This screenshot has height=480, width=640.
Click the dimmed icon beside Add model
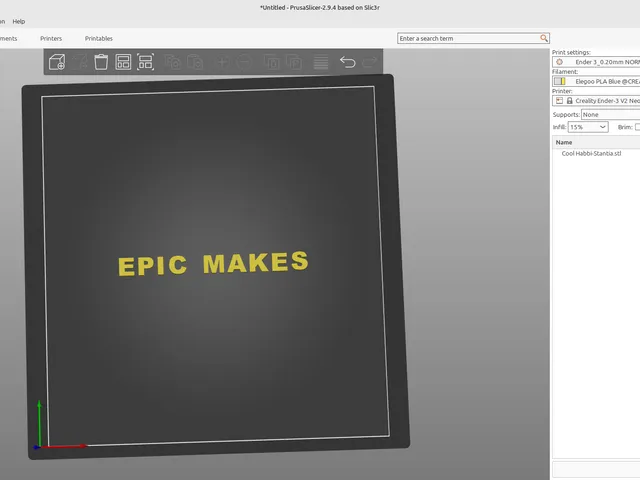point(79,62)
